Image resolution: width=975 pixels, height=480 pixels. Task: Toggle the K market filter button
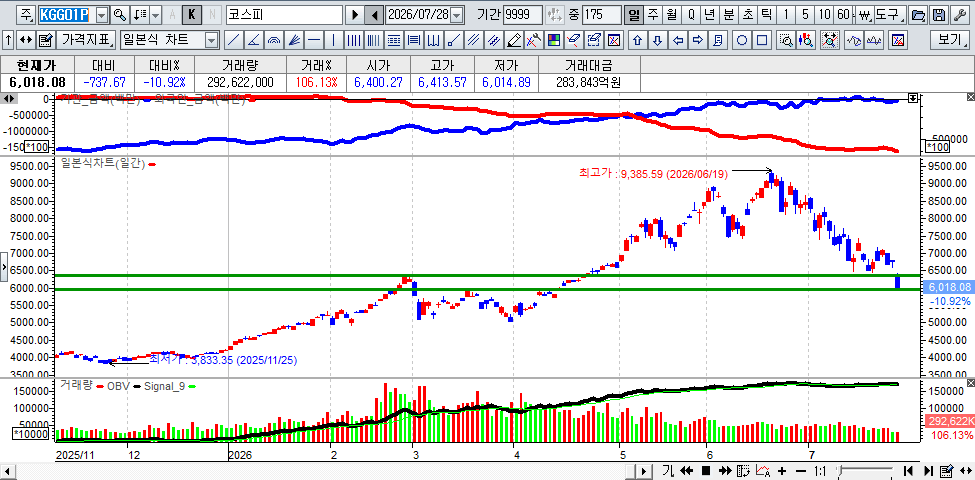(192, 15)
